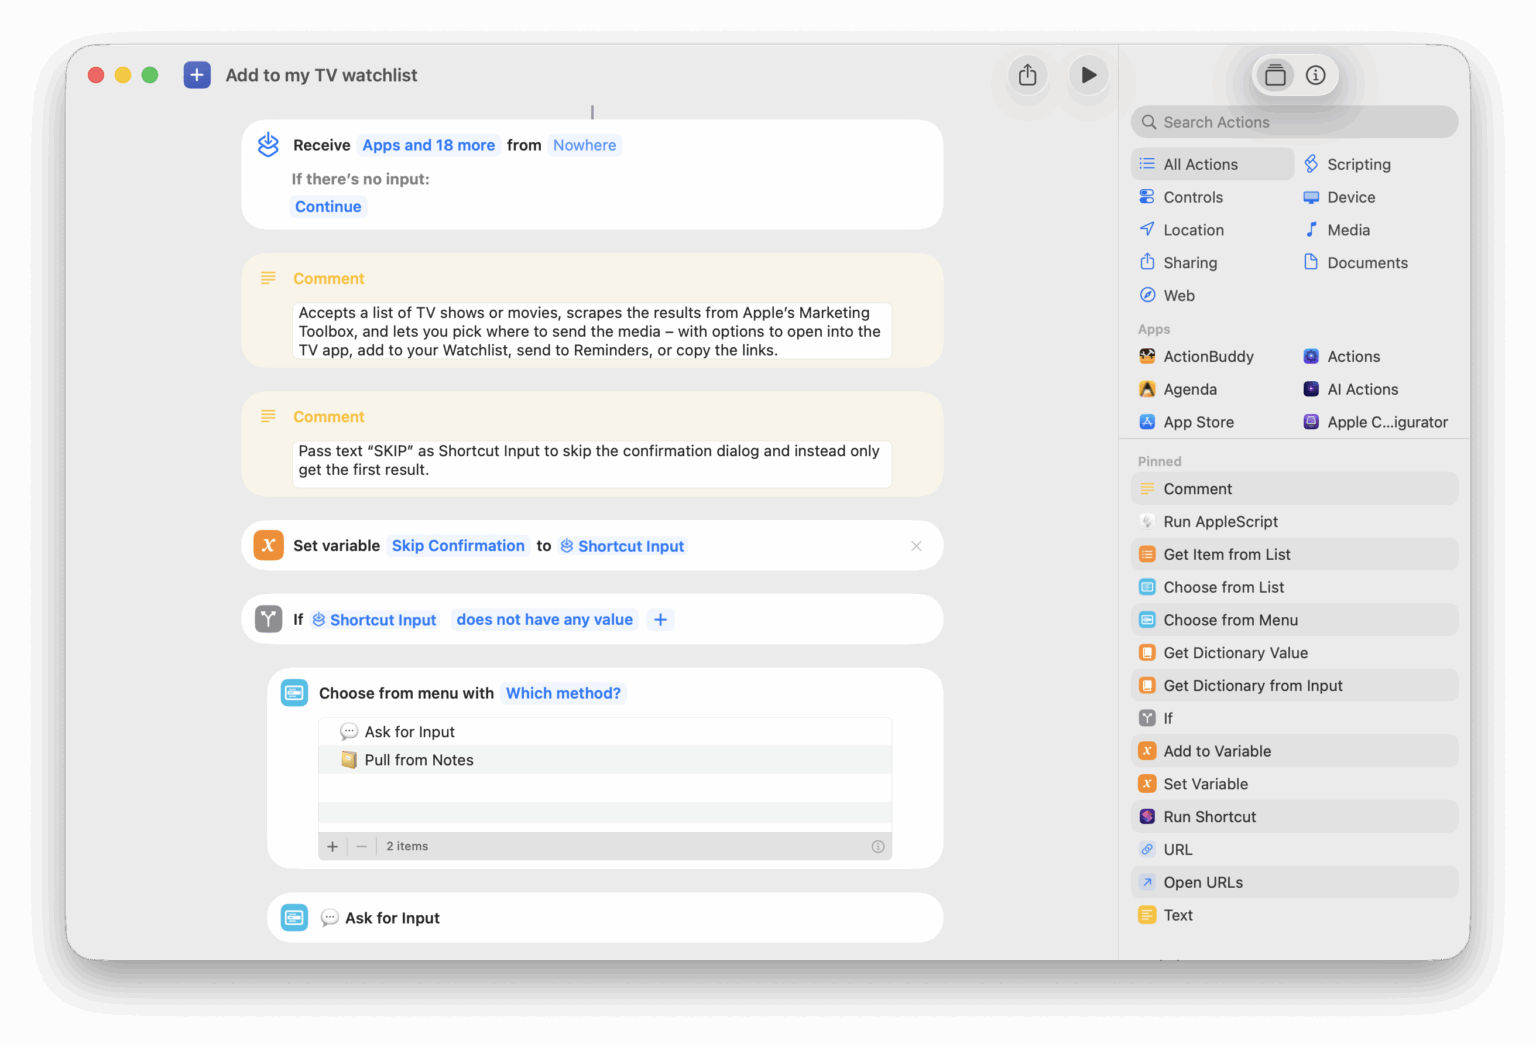Toggle the Action Library panel icon
1536x1047 pixels.
point(1275,75)
